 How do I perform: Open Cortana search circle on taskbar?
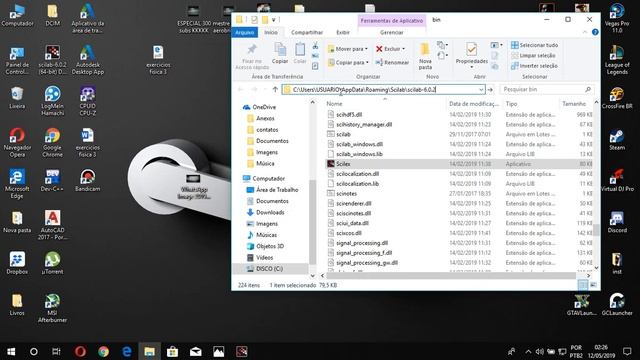point(34,351)
